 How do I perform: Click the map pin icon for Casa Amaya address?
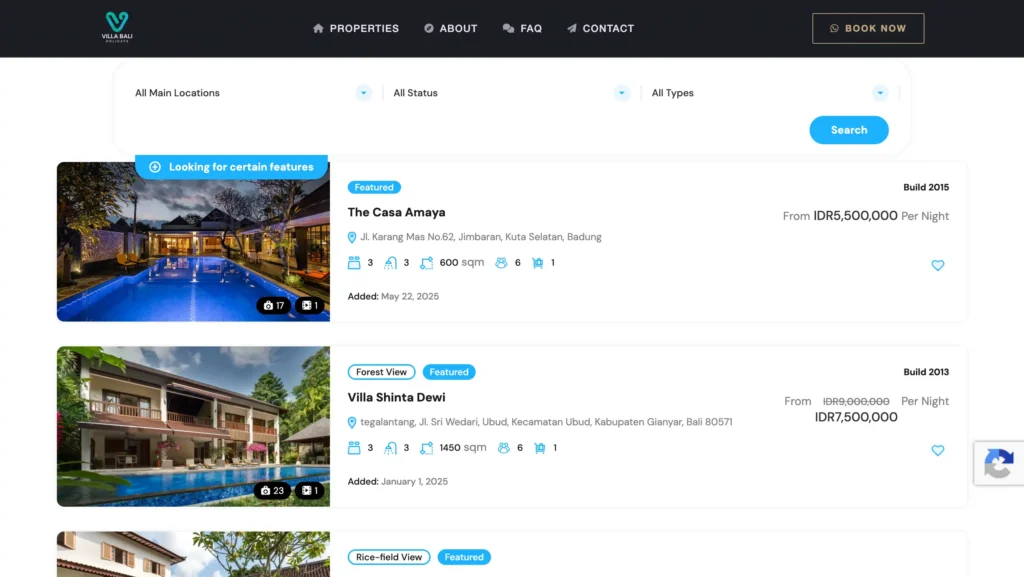pos(352,237)
